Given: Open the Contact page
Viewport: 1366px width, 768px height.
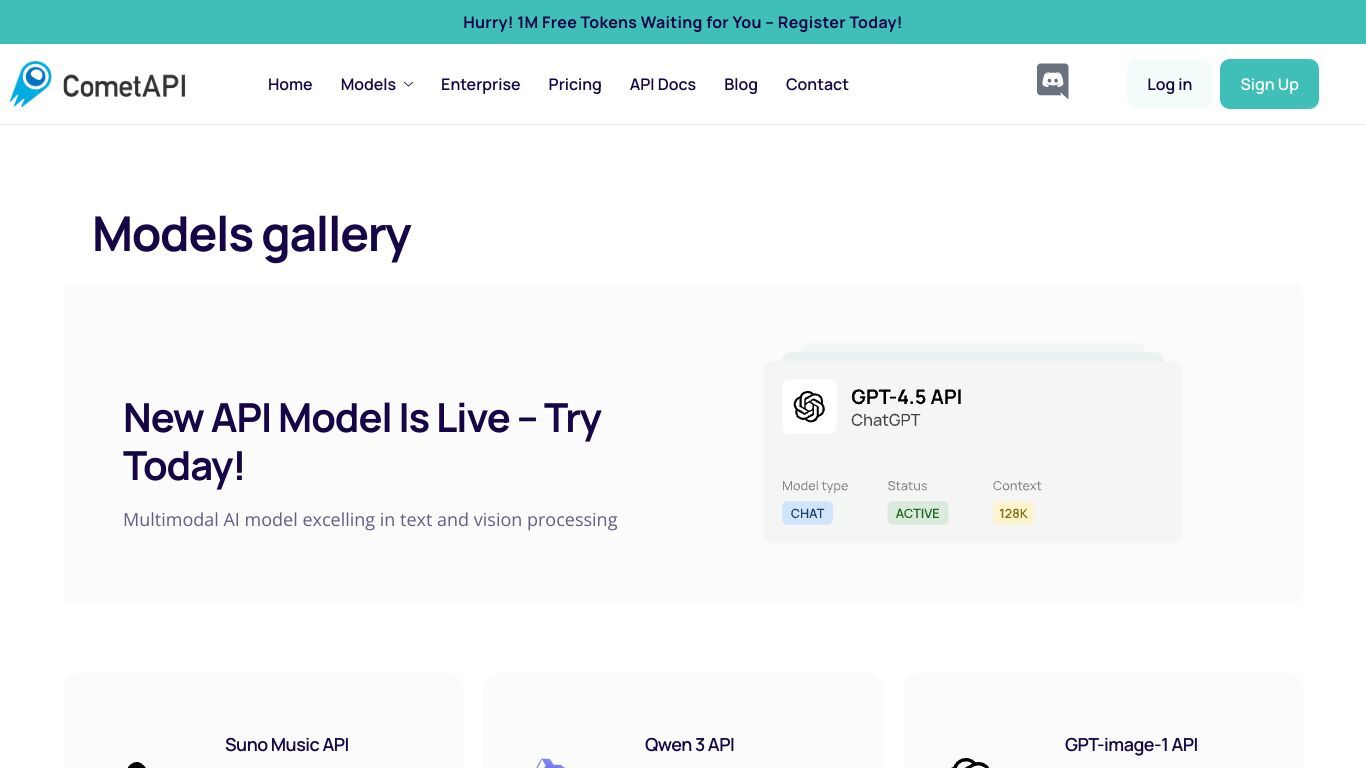Looking at the screenshot, I should coord(817,85).
